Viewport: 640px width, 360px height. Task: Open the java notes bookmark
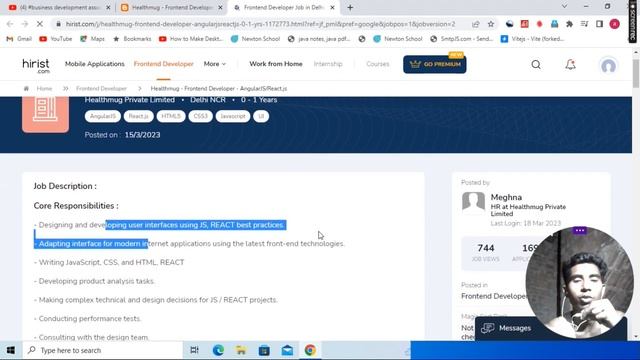pos(319,39)
